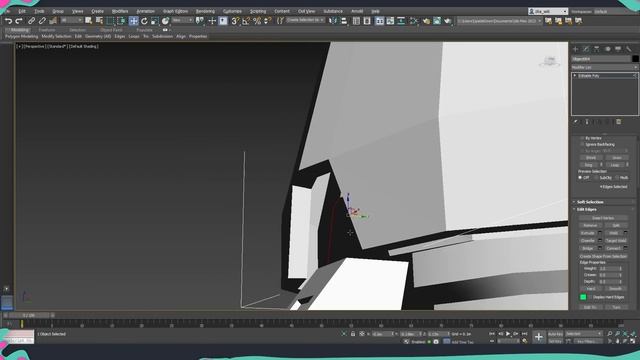Enable the By Vertex checkbox
This screenshot has height=360, width=640.
pos(582,138)
